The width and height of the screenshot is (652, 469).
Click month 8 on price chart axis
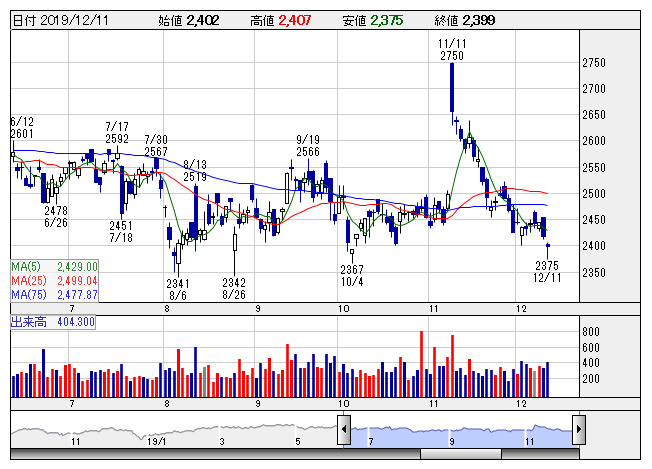tap(167, 309)
